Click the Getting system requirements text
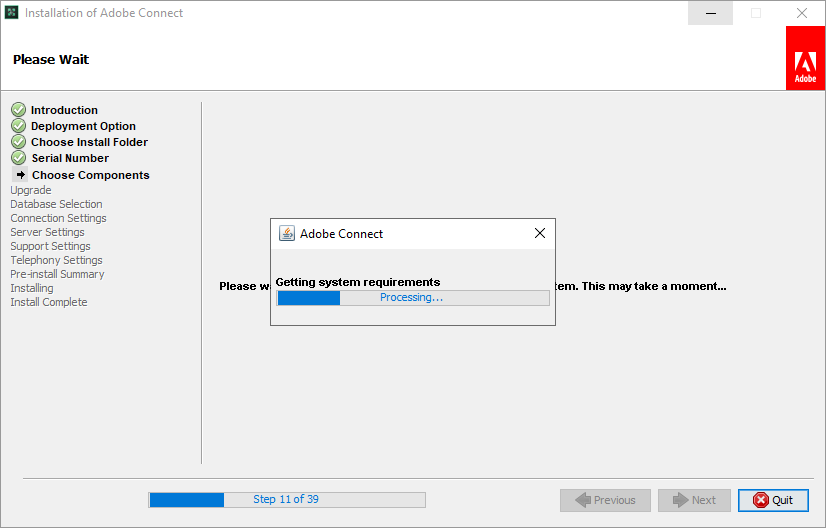Screen dimensions: 826x528 point(358,282)
